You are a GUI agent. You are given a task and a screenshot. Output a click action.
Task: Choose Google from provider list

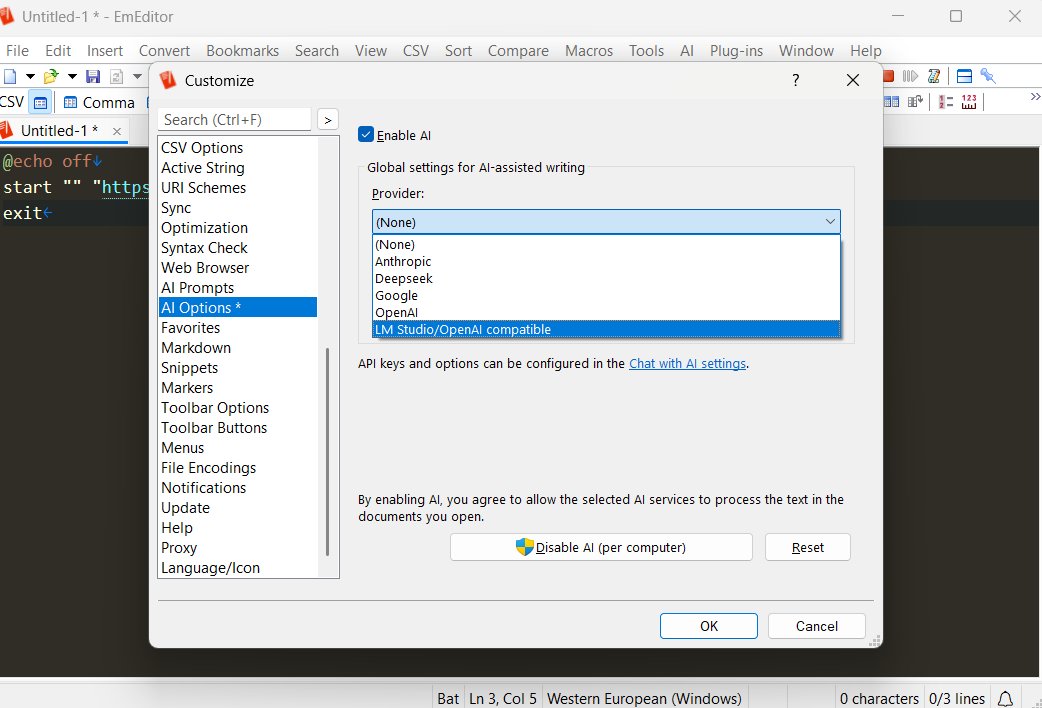click(x=606, y=296)
